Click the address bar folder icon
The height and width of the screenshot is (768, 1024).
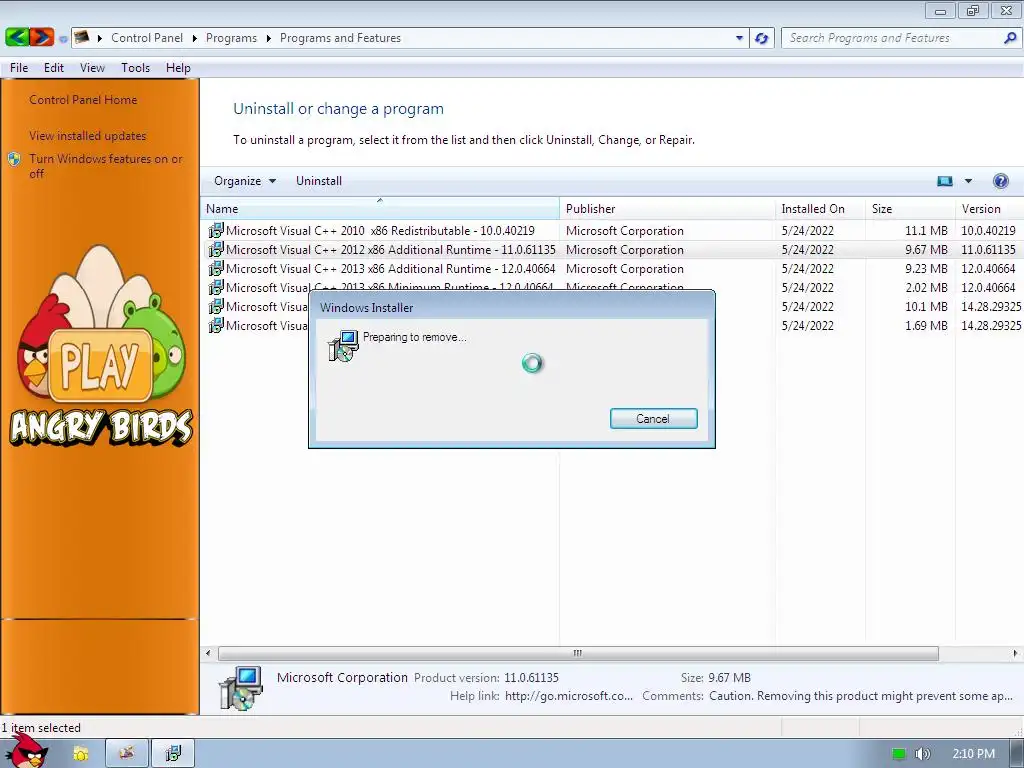point(82,37)
